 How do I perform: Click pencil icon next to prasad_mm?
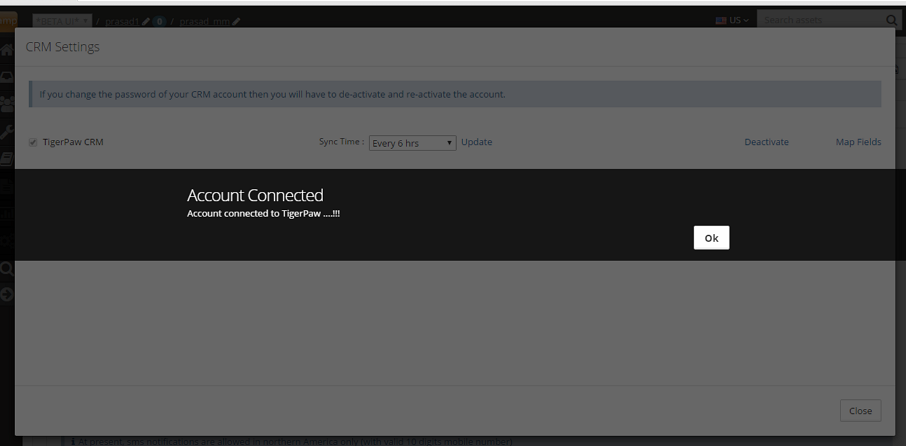coord(236,22)
